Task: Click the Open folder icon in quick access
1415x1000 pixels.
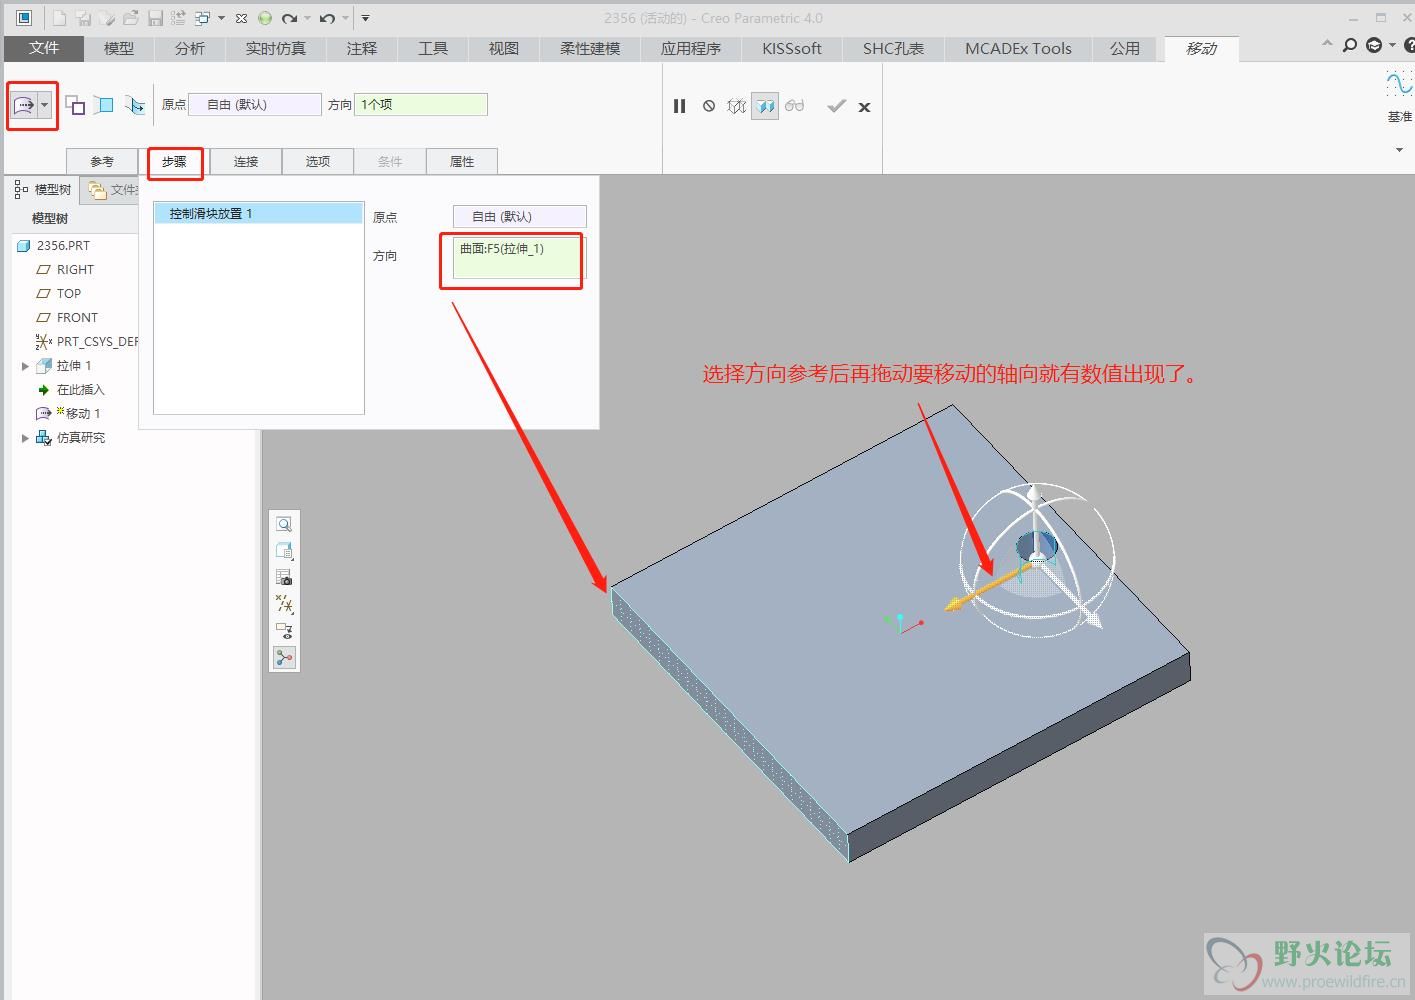Action: [x=131, y=18]
